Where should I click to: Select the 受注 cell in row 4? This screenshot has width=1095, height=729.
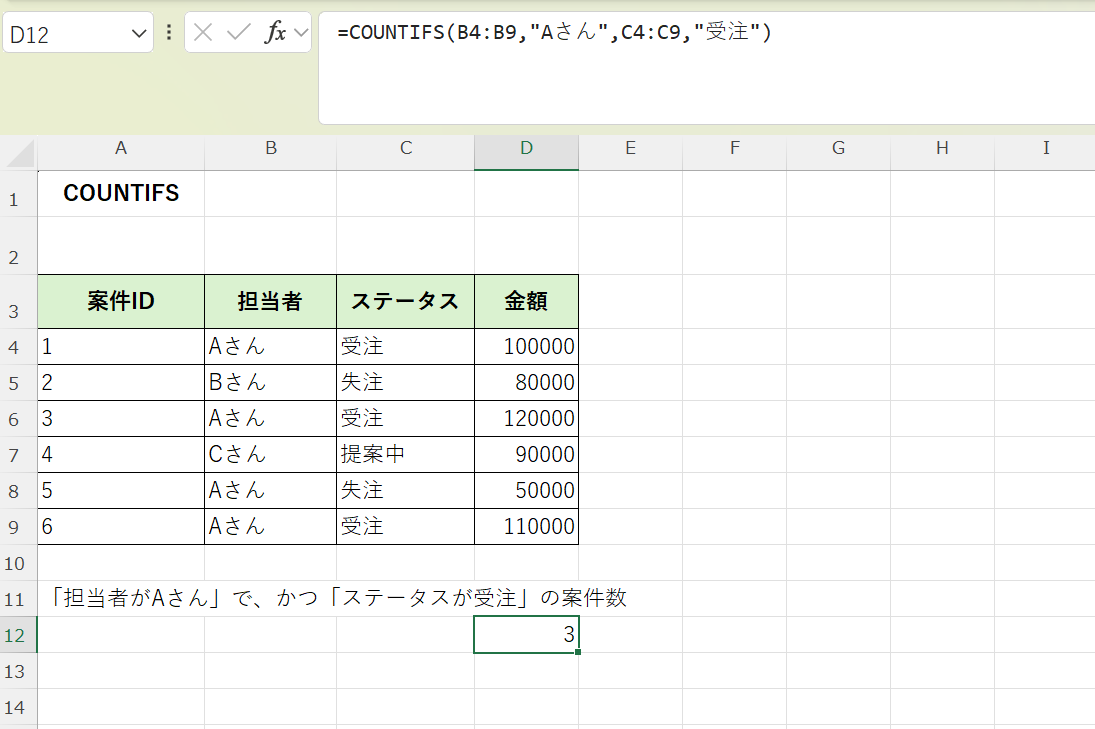405,346
